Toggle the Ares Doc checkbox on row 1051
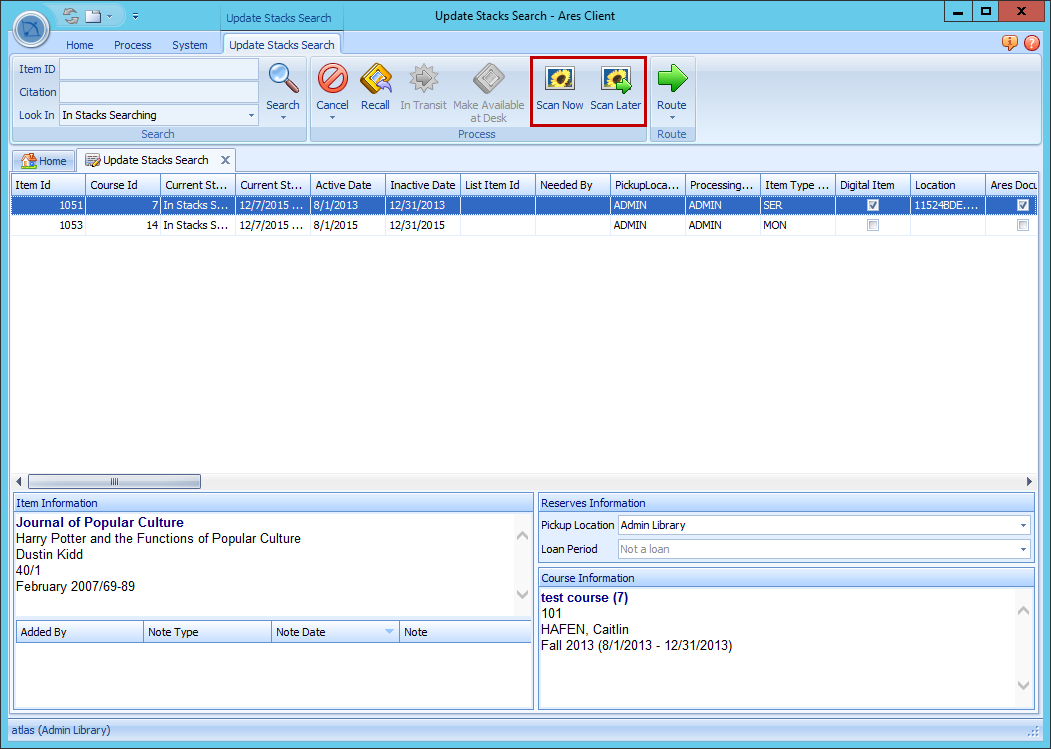 pos(1022,205)
